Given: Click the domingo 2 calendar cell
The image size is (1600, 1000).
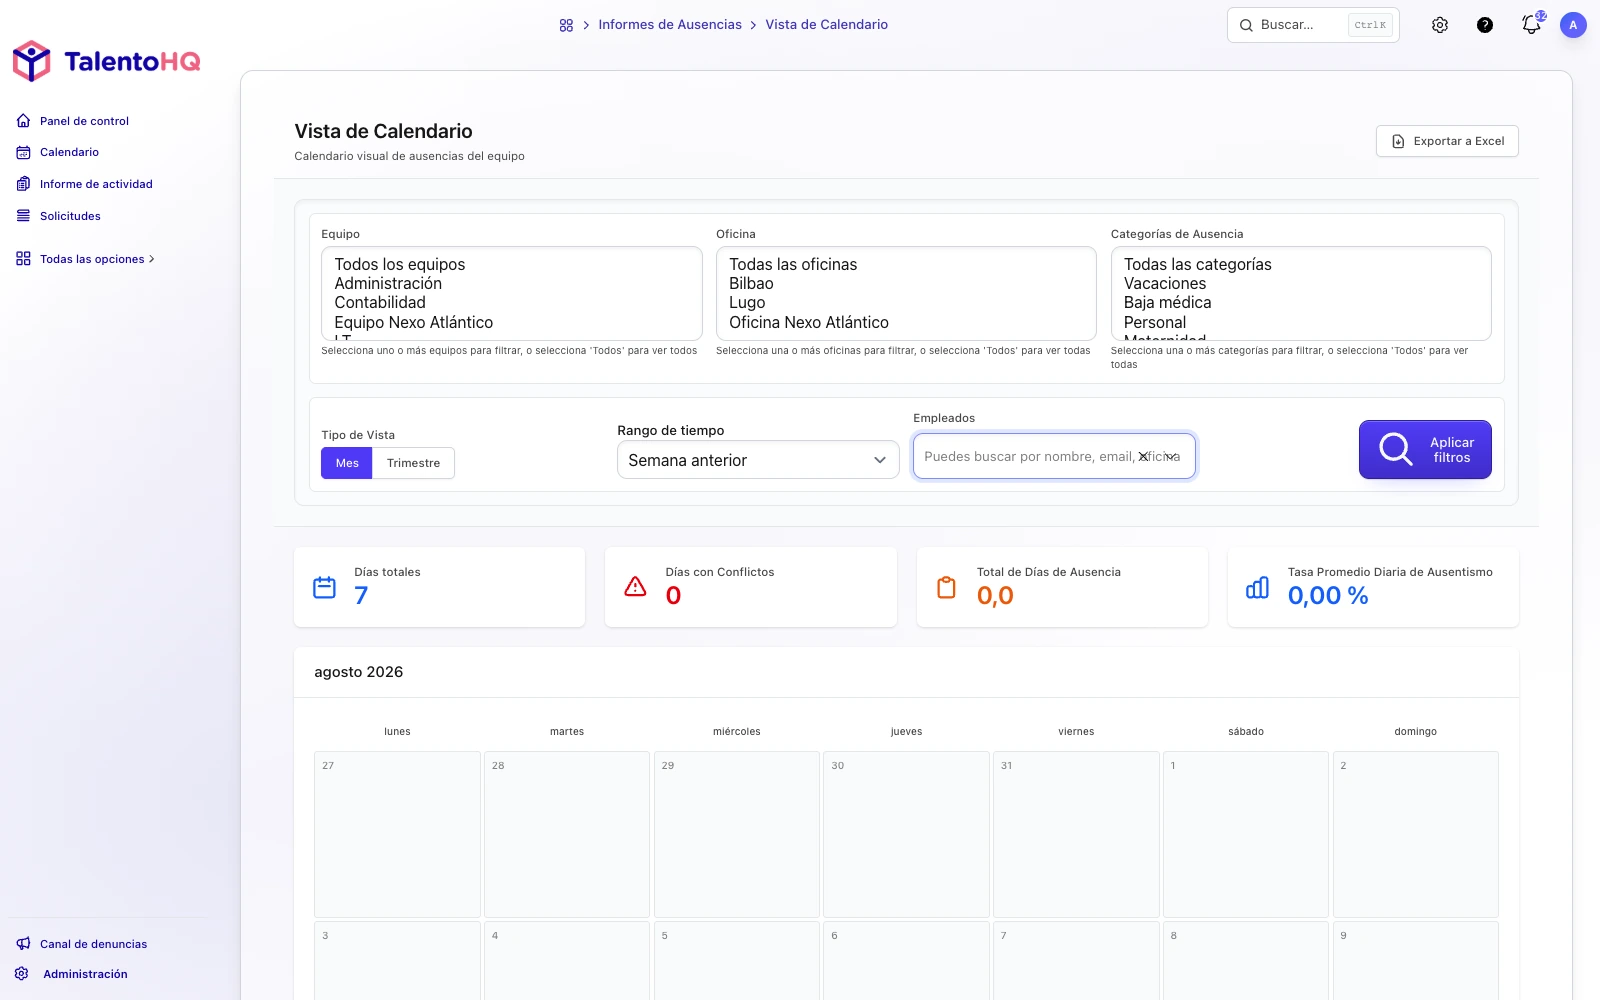Looking at the screenshot, I should pyautogui.click(x=1416, y=834).
